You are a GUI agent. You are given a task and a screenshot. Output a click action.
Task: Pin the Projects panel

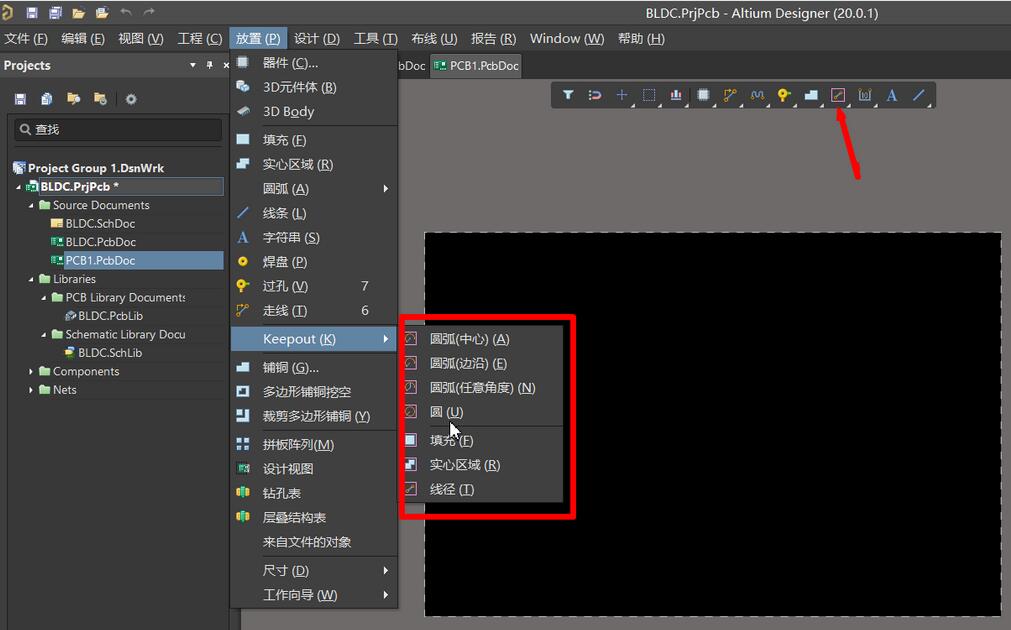point(210,65)
